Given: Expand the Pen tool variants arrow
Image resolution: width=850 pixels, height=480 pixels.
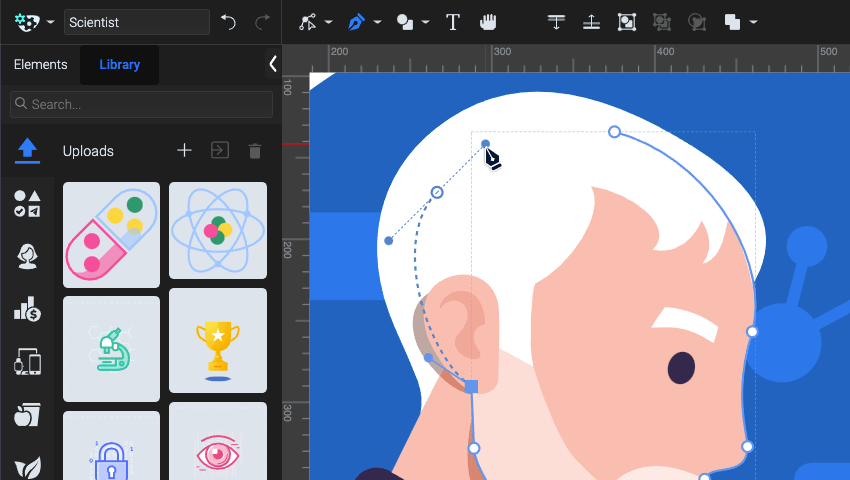Looking at the screenshot, I should (x=377, y=22).
